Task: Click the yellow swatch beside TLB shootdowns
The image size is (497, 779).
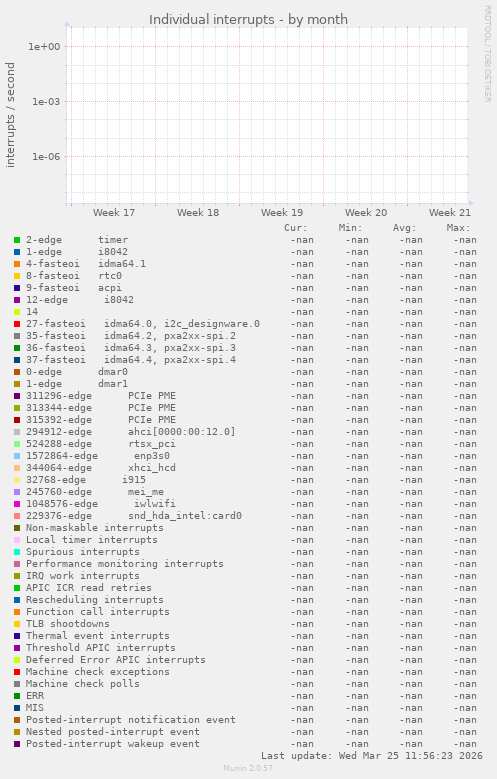Action: click(x=17, y=624)
